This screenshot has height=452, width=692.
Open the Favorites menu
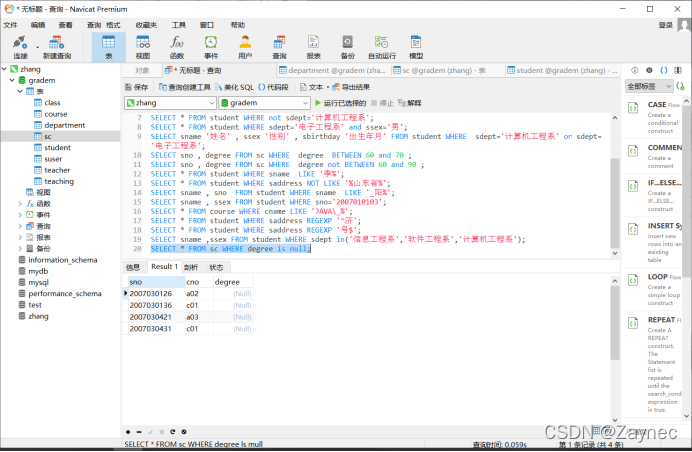[x=146, y=25]
